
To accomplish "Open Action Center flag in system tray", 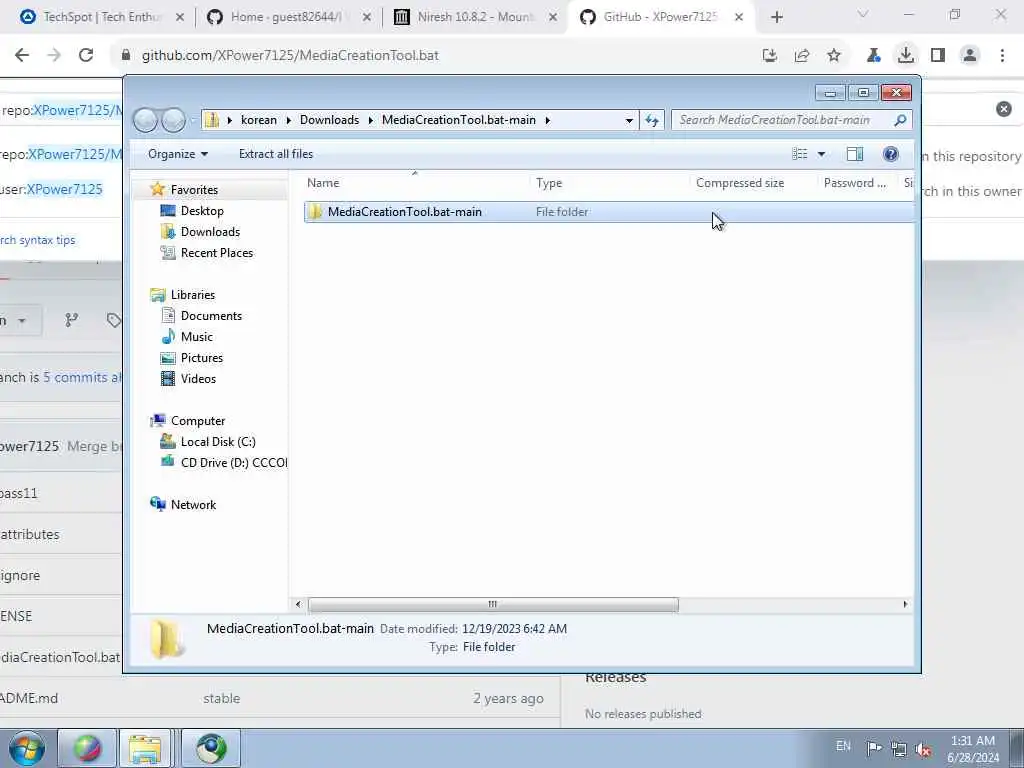I will coord(874,749).
